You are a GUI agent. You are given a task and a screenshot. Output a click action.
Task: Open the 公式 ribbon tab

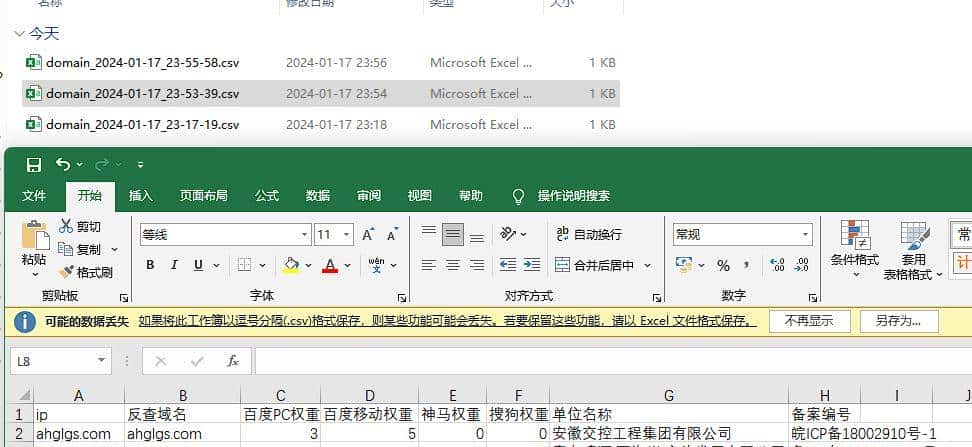(x=267, y=196)
